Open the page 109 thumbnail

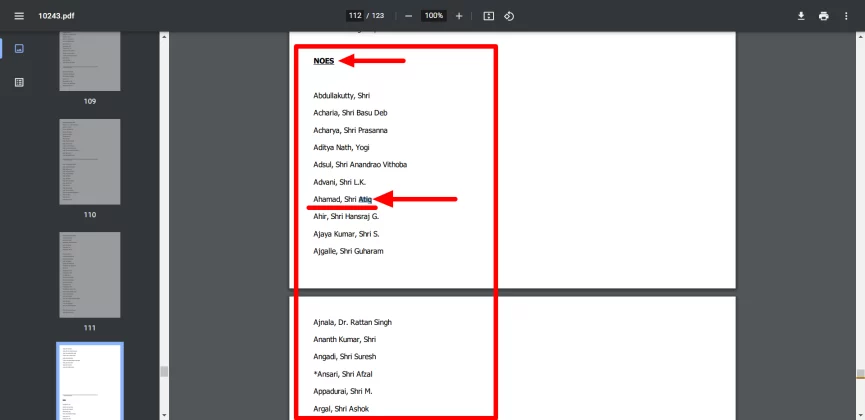pos(90,60)
